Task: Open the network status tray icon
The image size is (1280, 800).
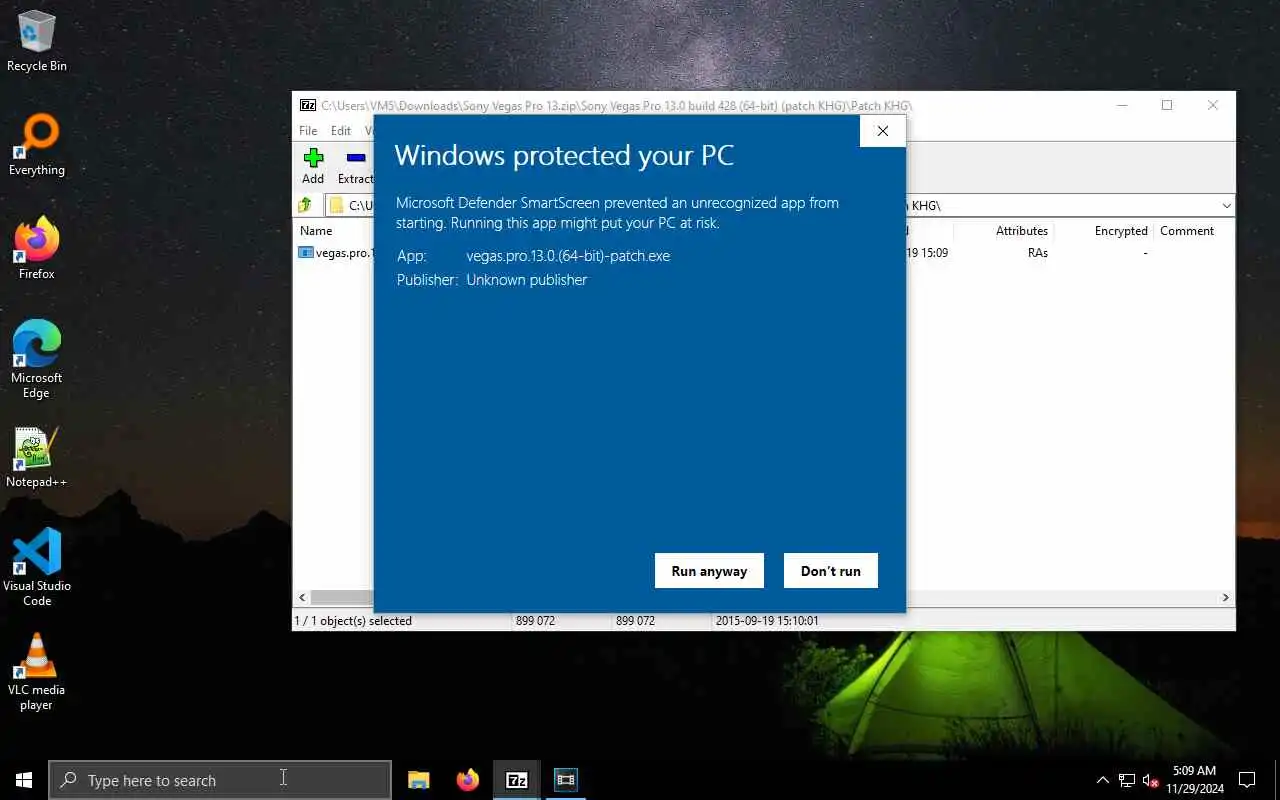Action: (x=1127, y=780)
